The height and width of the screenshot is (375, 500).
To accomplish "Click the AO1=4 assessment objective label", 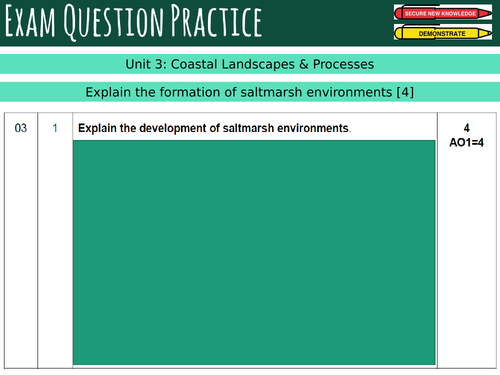I will [467, 143].
